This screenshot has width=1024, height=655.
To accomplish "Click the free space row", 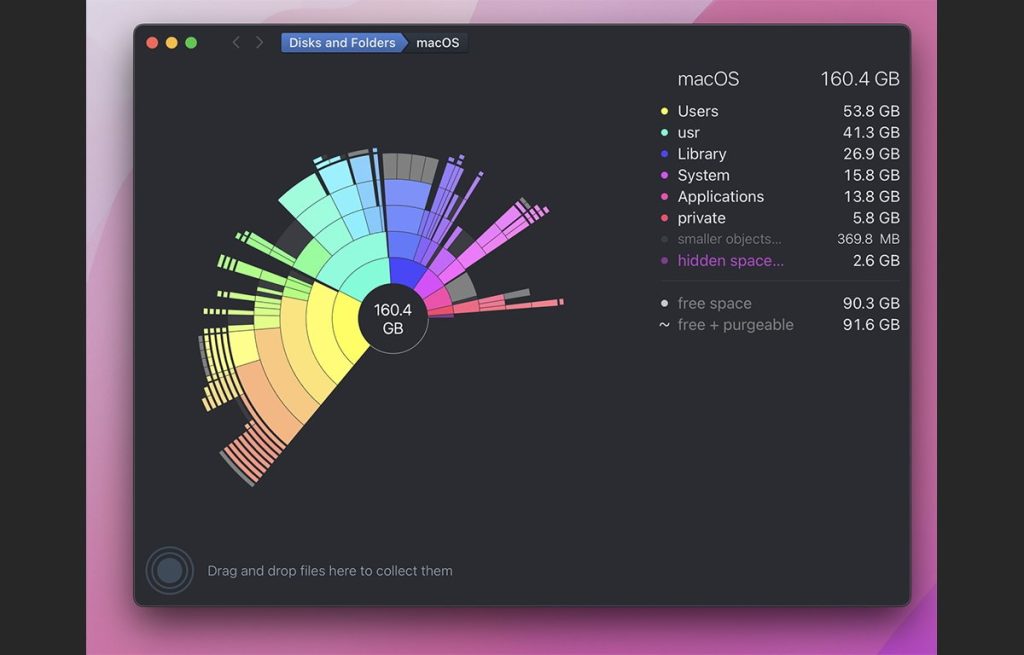I will tap(714, 303).
